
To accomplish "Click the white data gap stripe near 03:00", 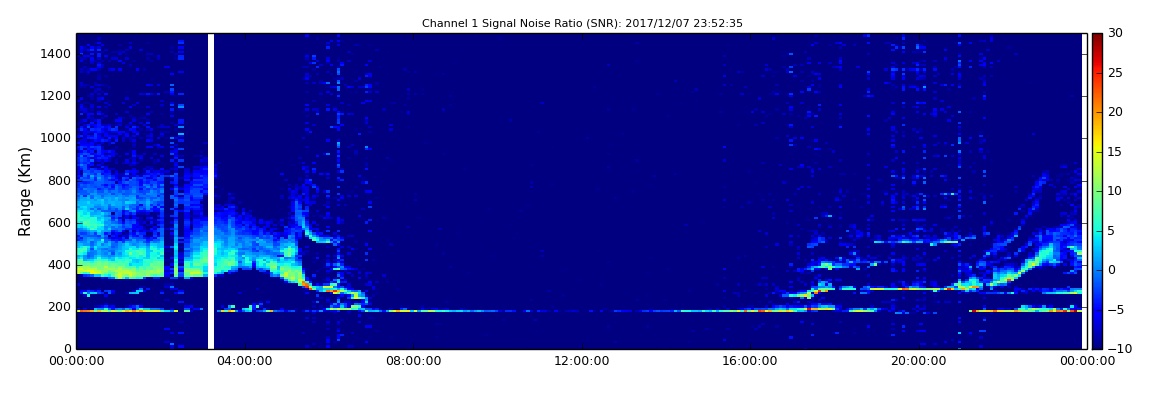I will coord(211,191).
